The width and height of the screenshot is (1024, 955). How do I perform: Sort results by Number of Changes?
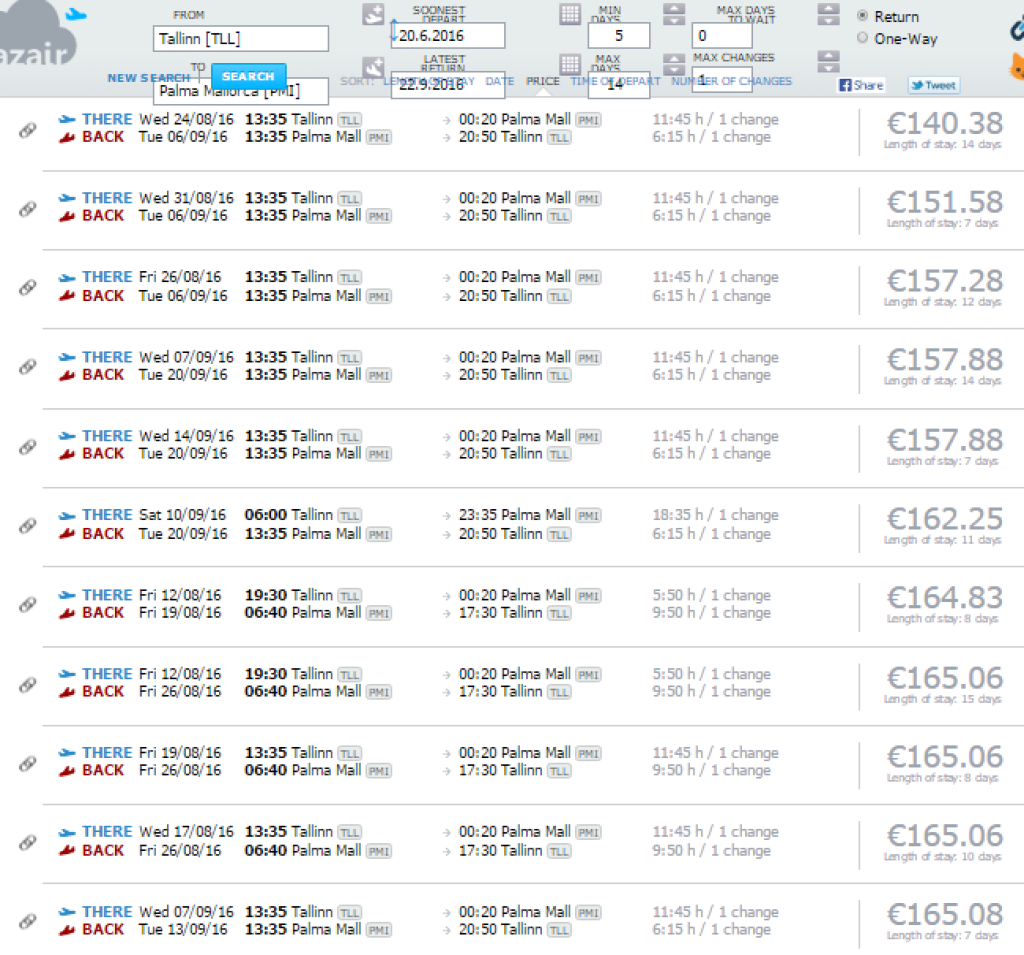point(731,82)
